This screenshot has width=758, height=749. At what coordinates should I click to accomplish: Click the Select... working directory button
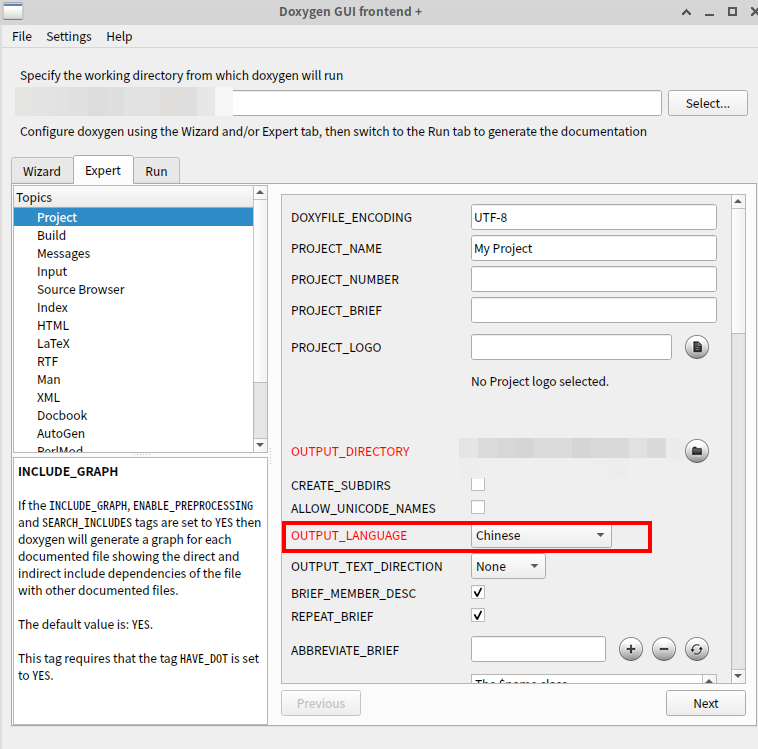[x=708, y=103]
